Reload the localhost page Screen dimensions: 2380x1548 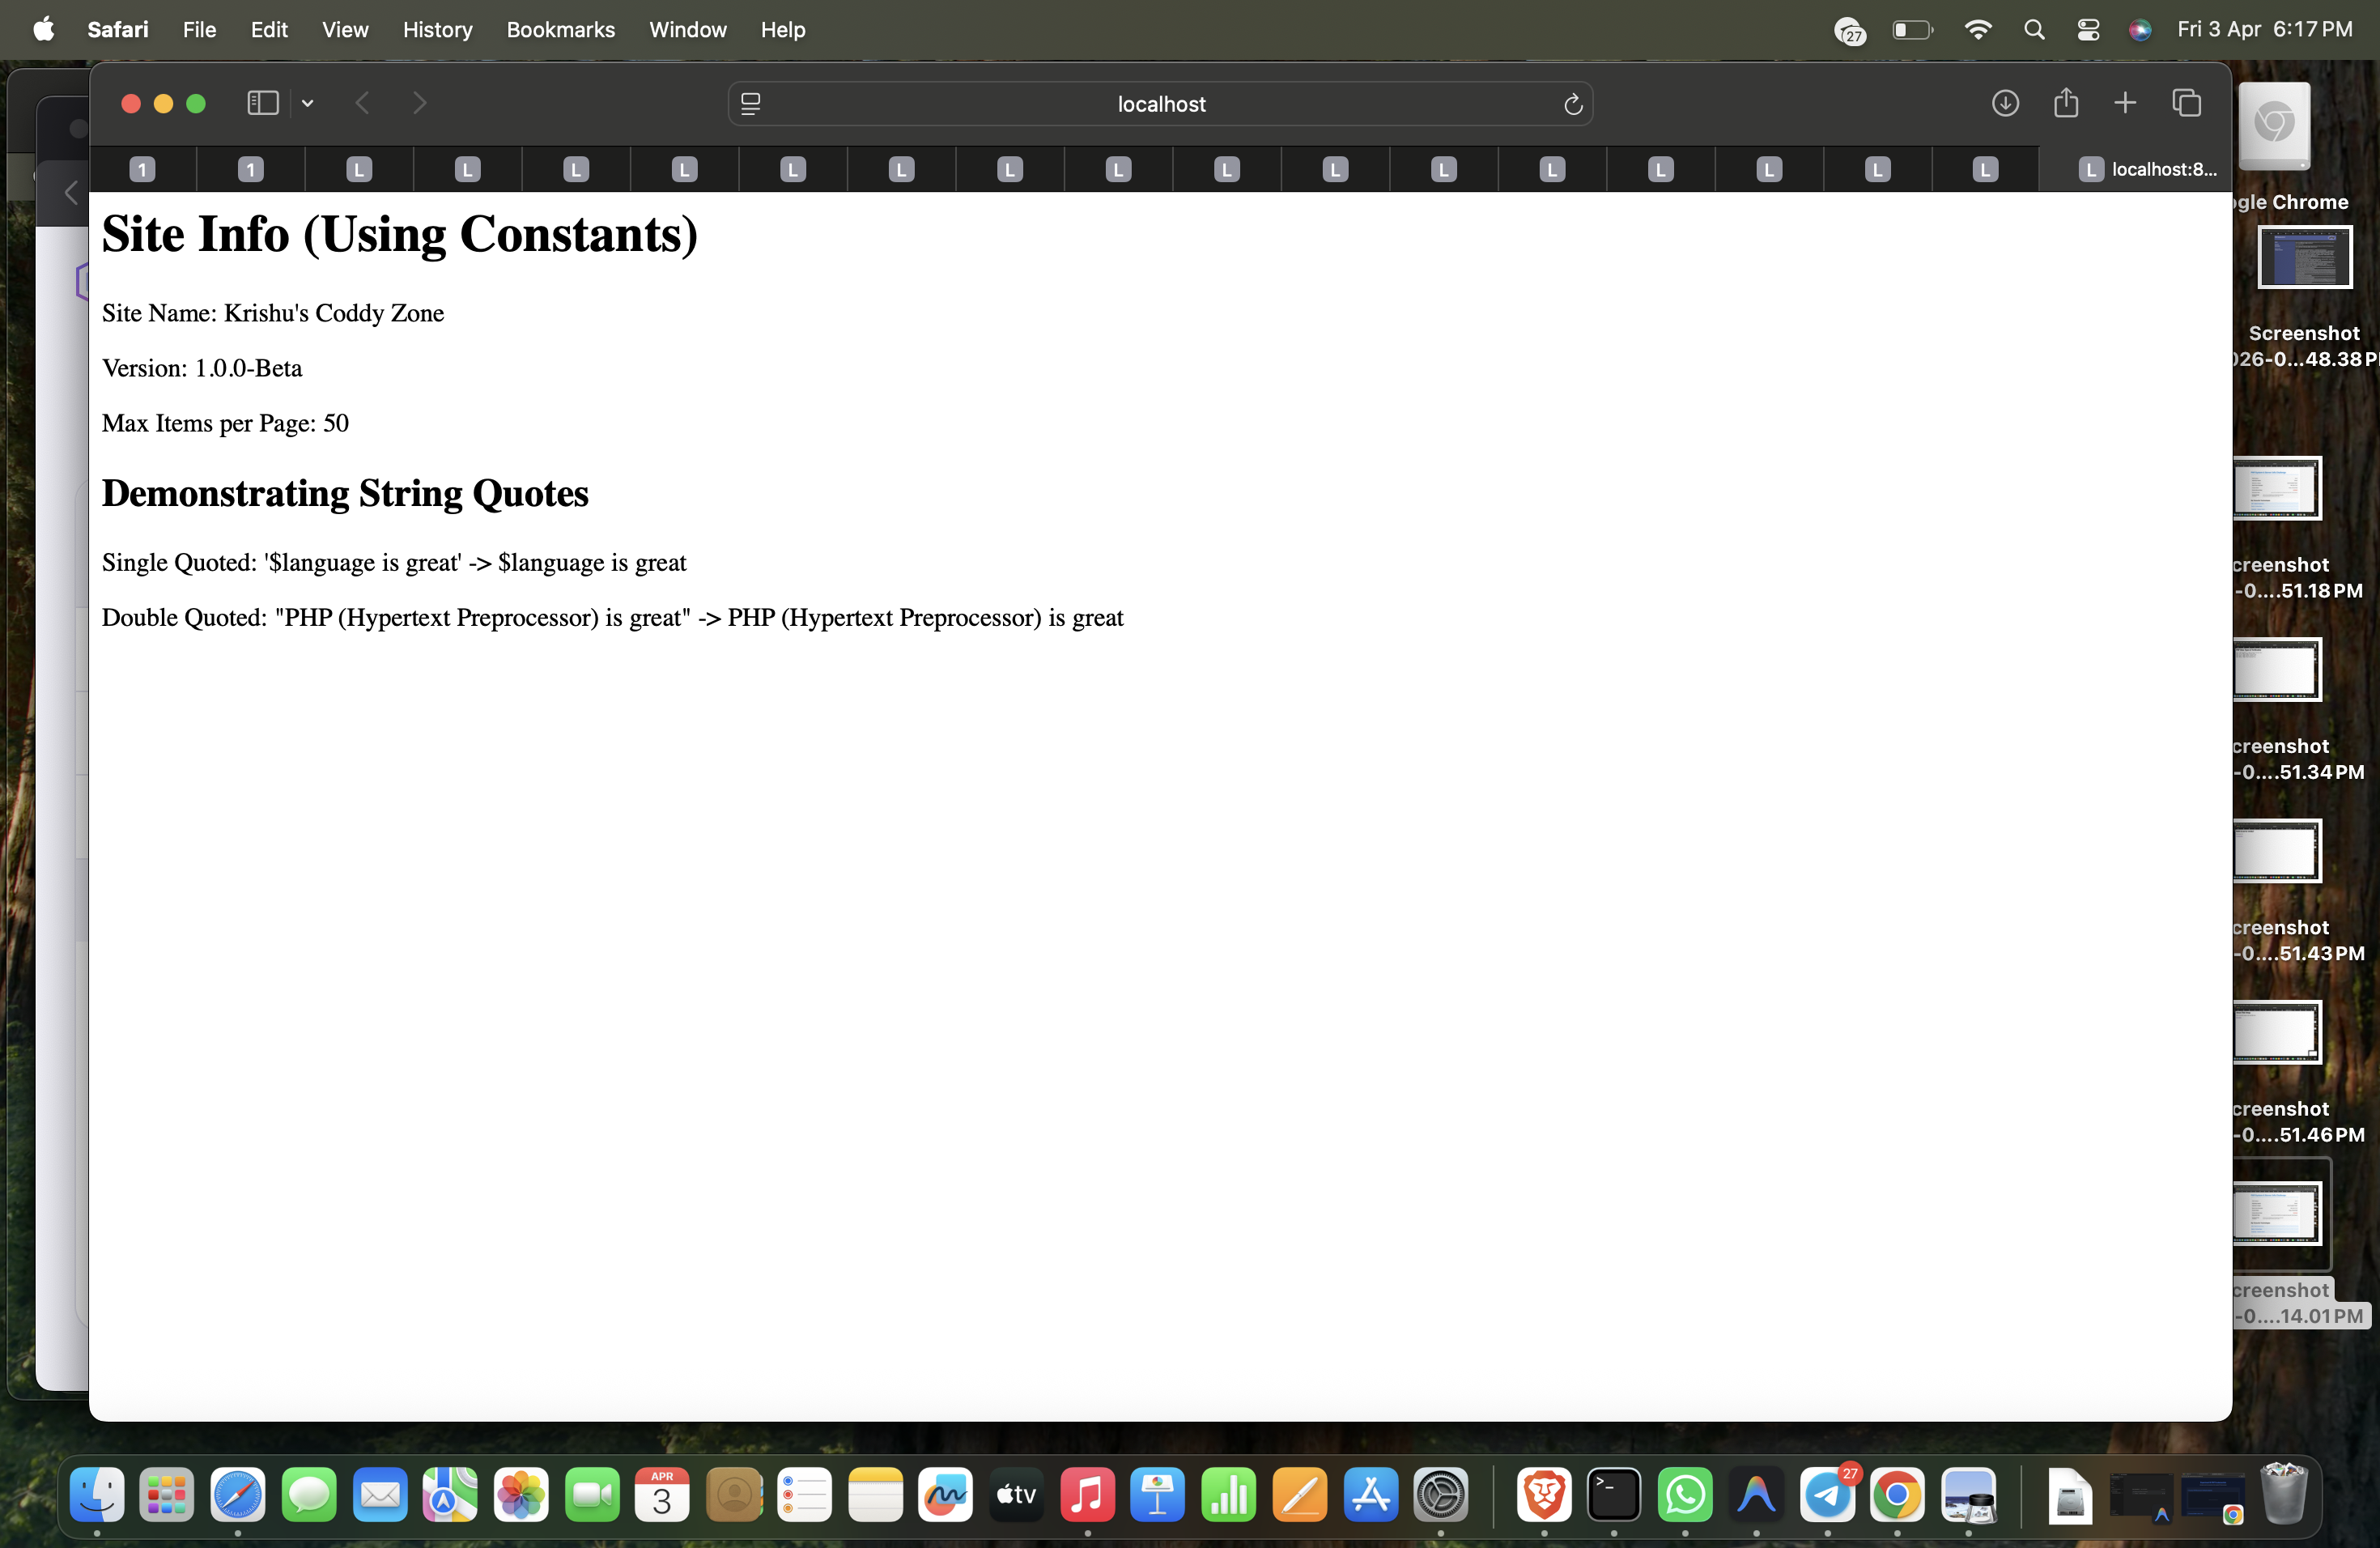pos(1572,103)
